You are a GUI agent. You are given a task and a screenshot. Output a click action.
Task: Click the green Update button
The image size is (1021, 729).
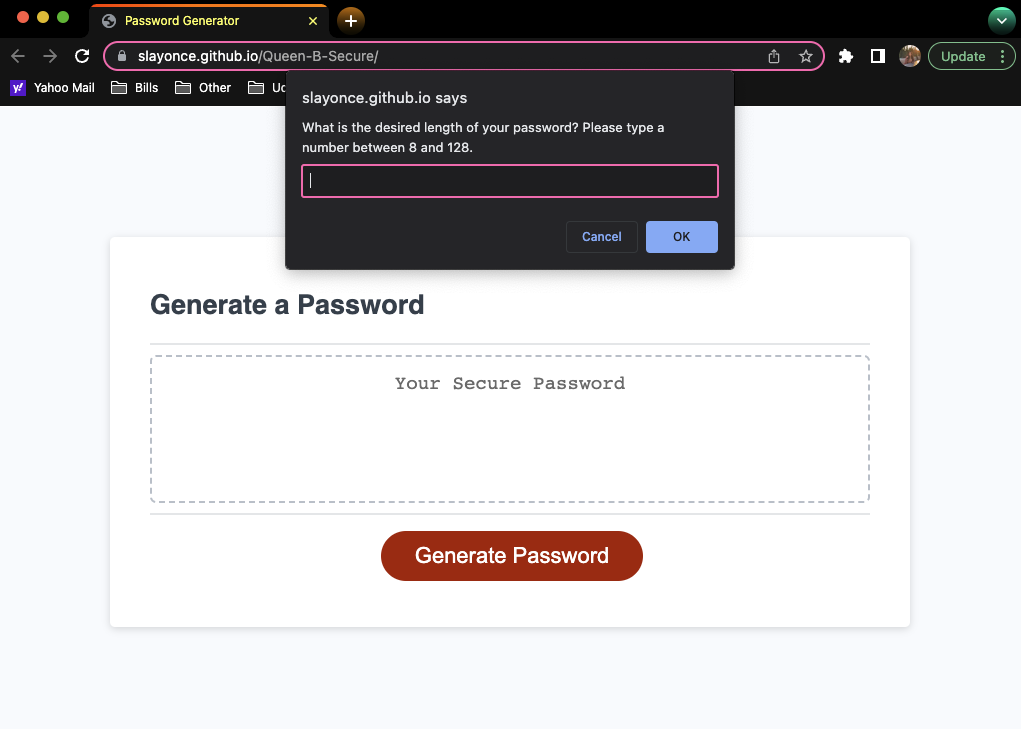[964, 56]
